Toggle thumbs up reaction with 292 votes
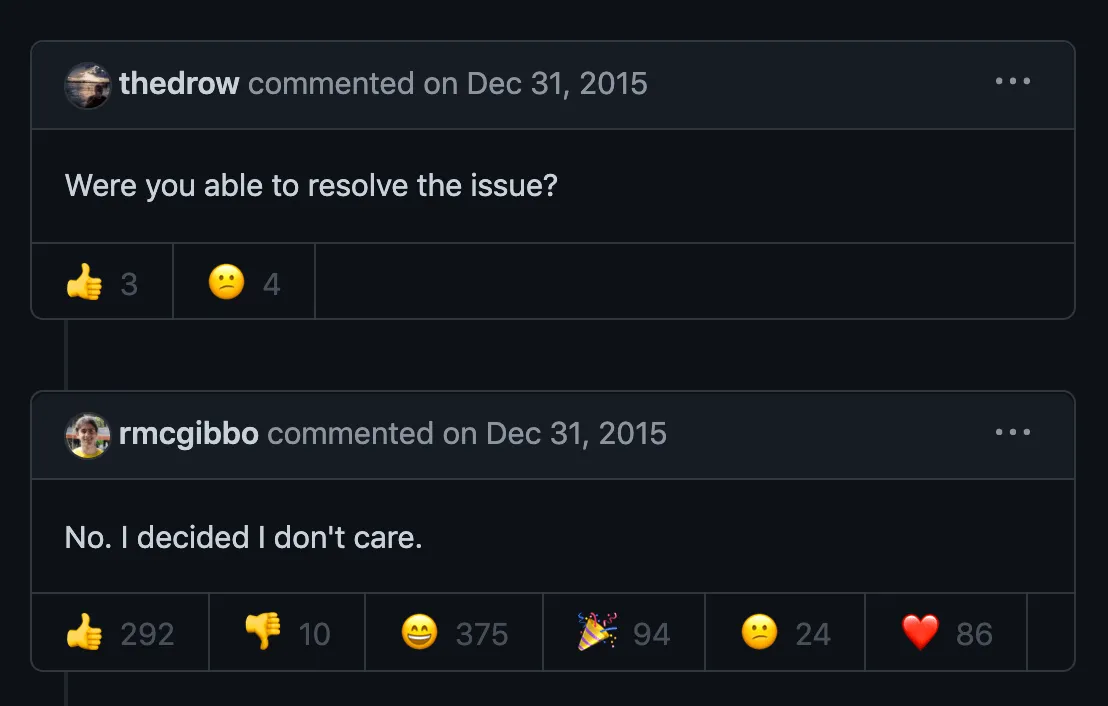Viewport: 1108px width, 706px height. (120, 632)
